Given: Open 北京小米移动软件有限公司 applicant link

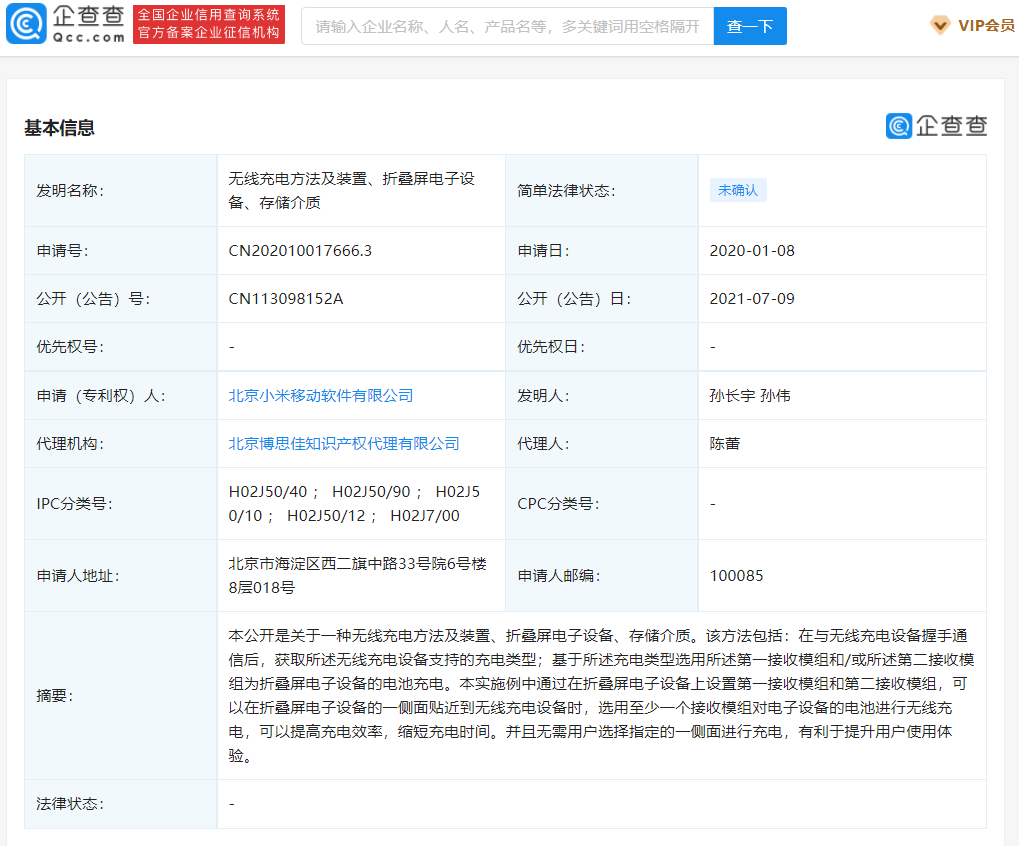Looking at the screenshot, I should (x=320, y=395).
